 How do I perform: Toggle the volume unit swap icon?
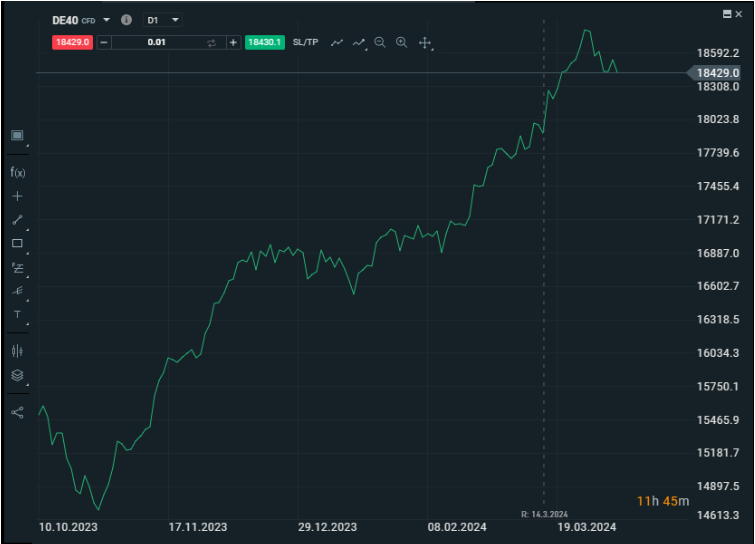coord(211,43)
